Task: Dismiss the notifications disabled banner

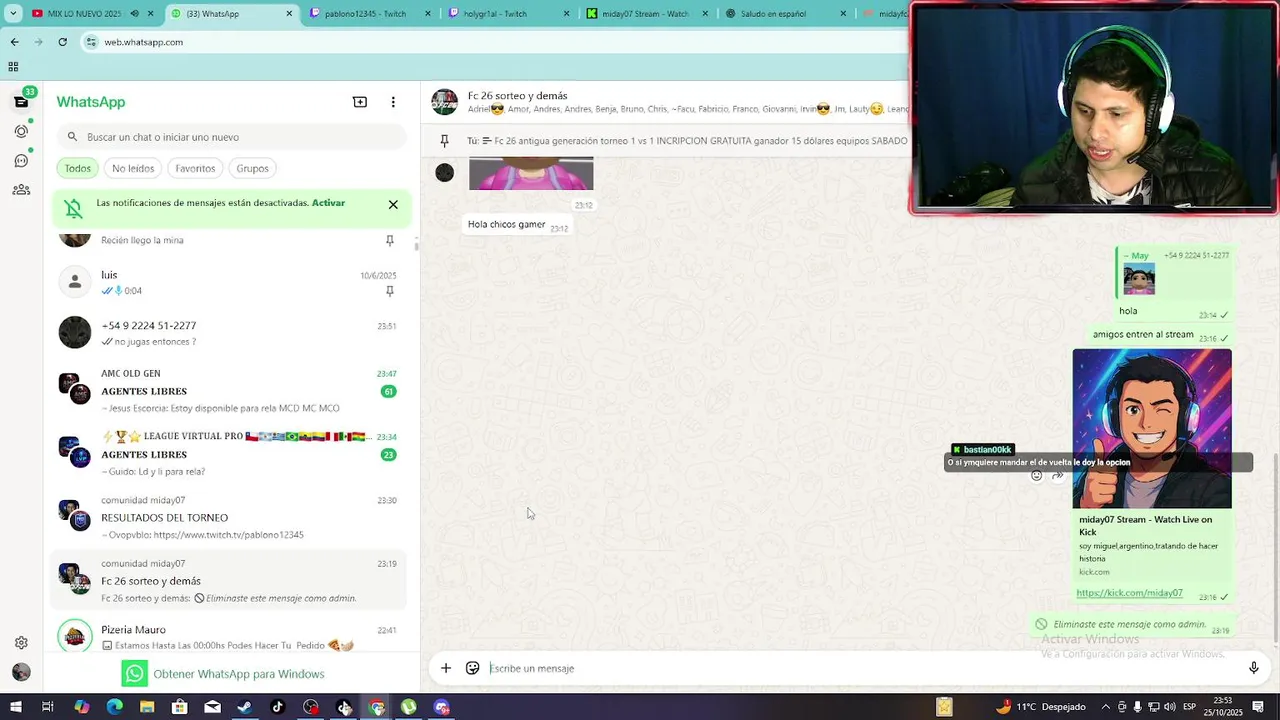Action: (x=393, y=204)
